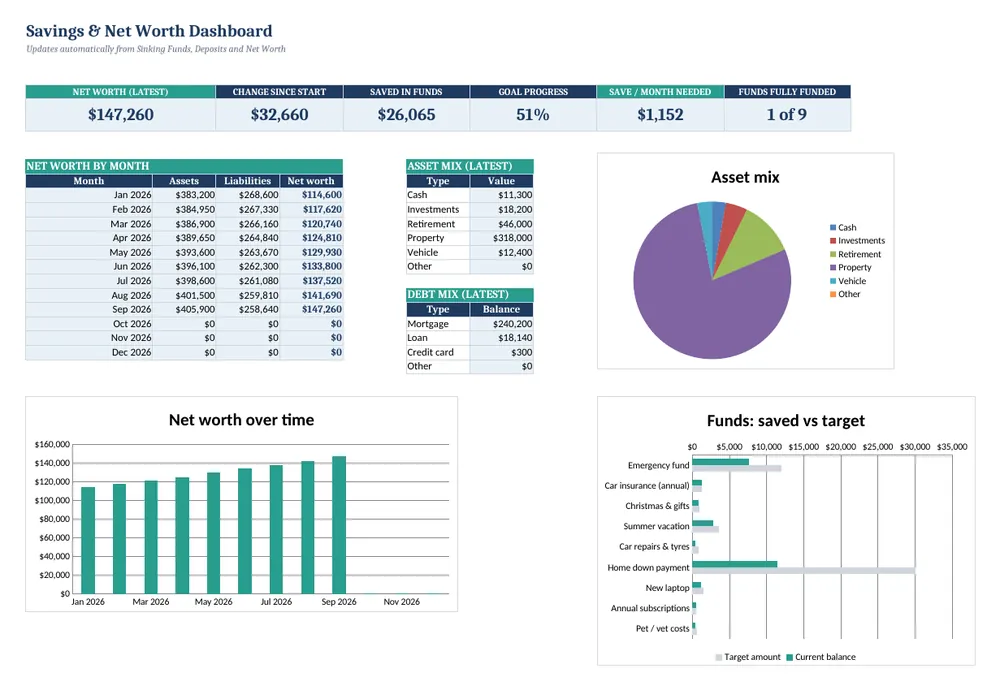Click the Retirement legend swatch in Asset mix

(x=833, y=254)
